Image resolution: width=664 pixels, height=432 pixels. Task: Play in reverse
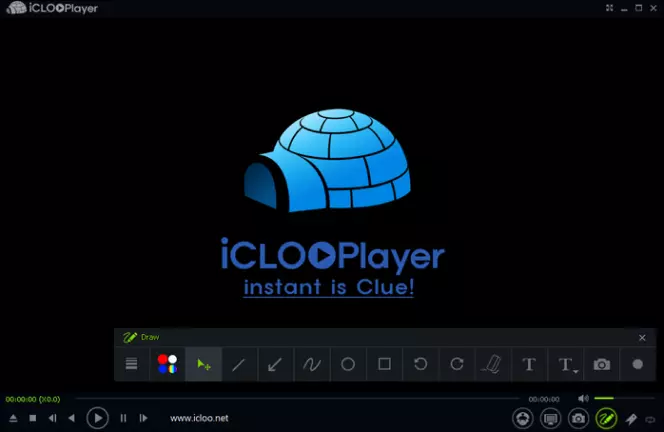pyautogui.click(x=71, y=418)
